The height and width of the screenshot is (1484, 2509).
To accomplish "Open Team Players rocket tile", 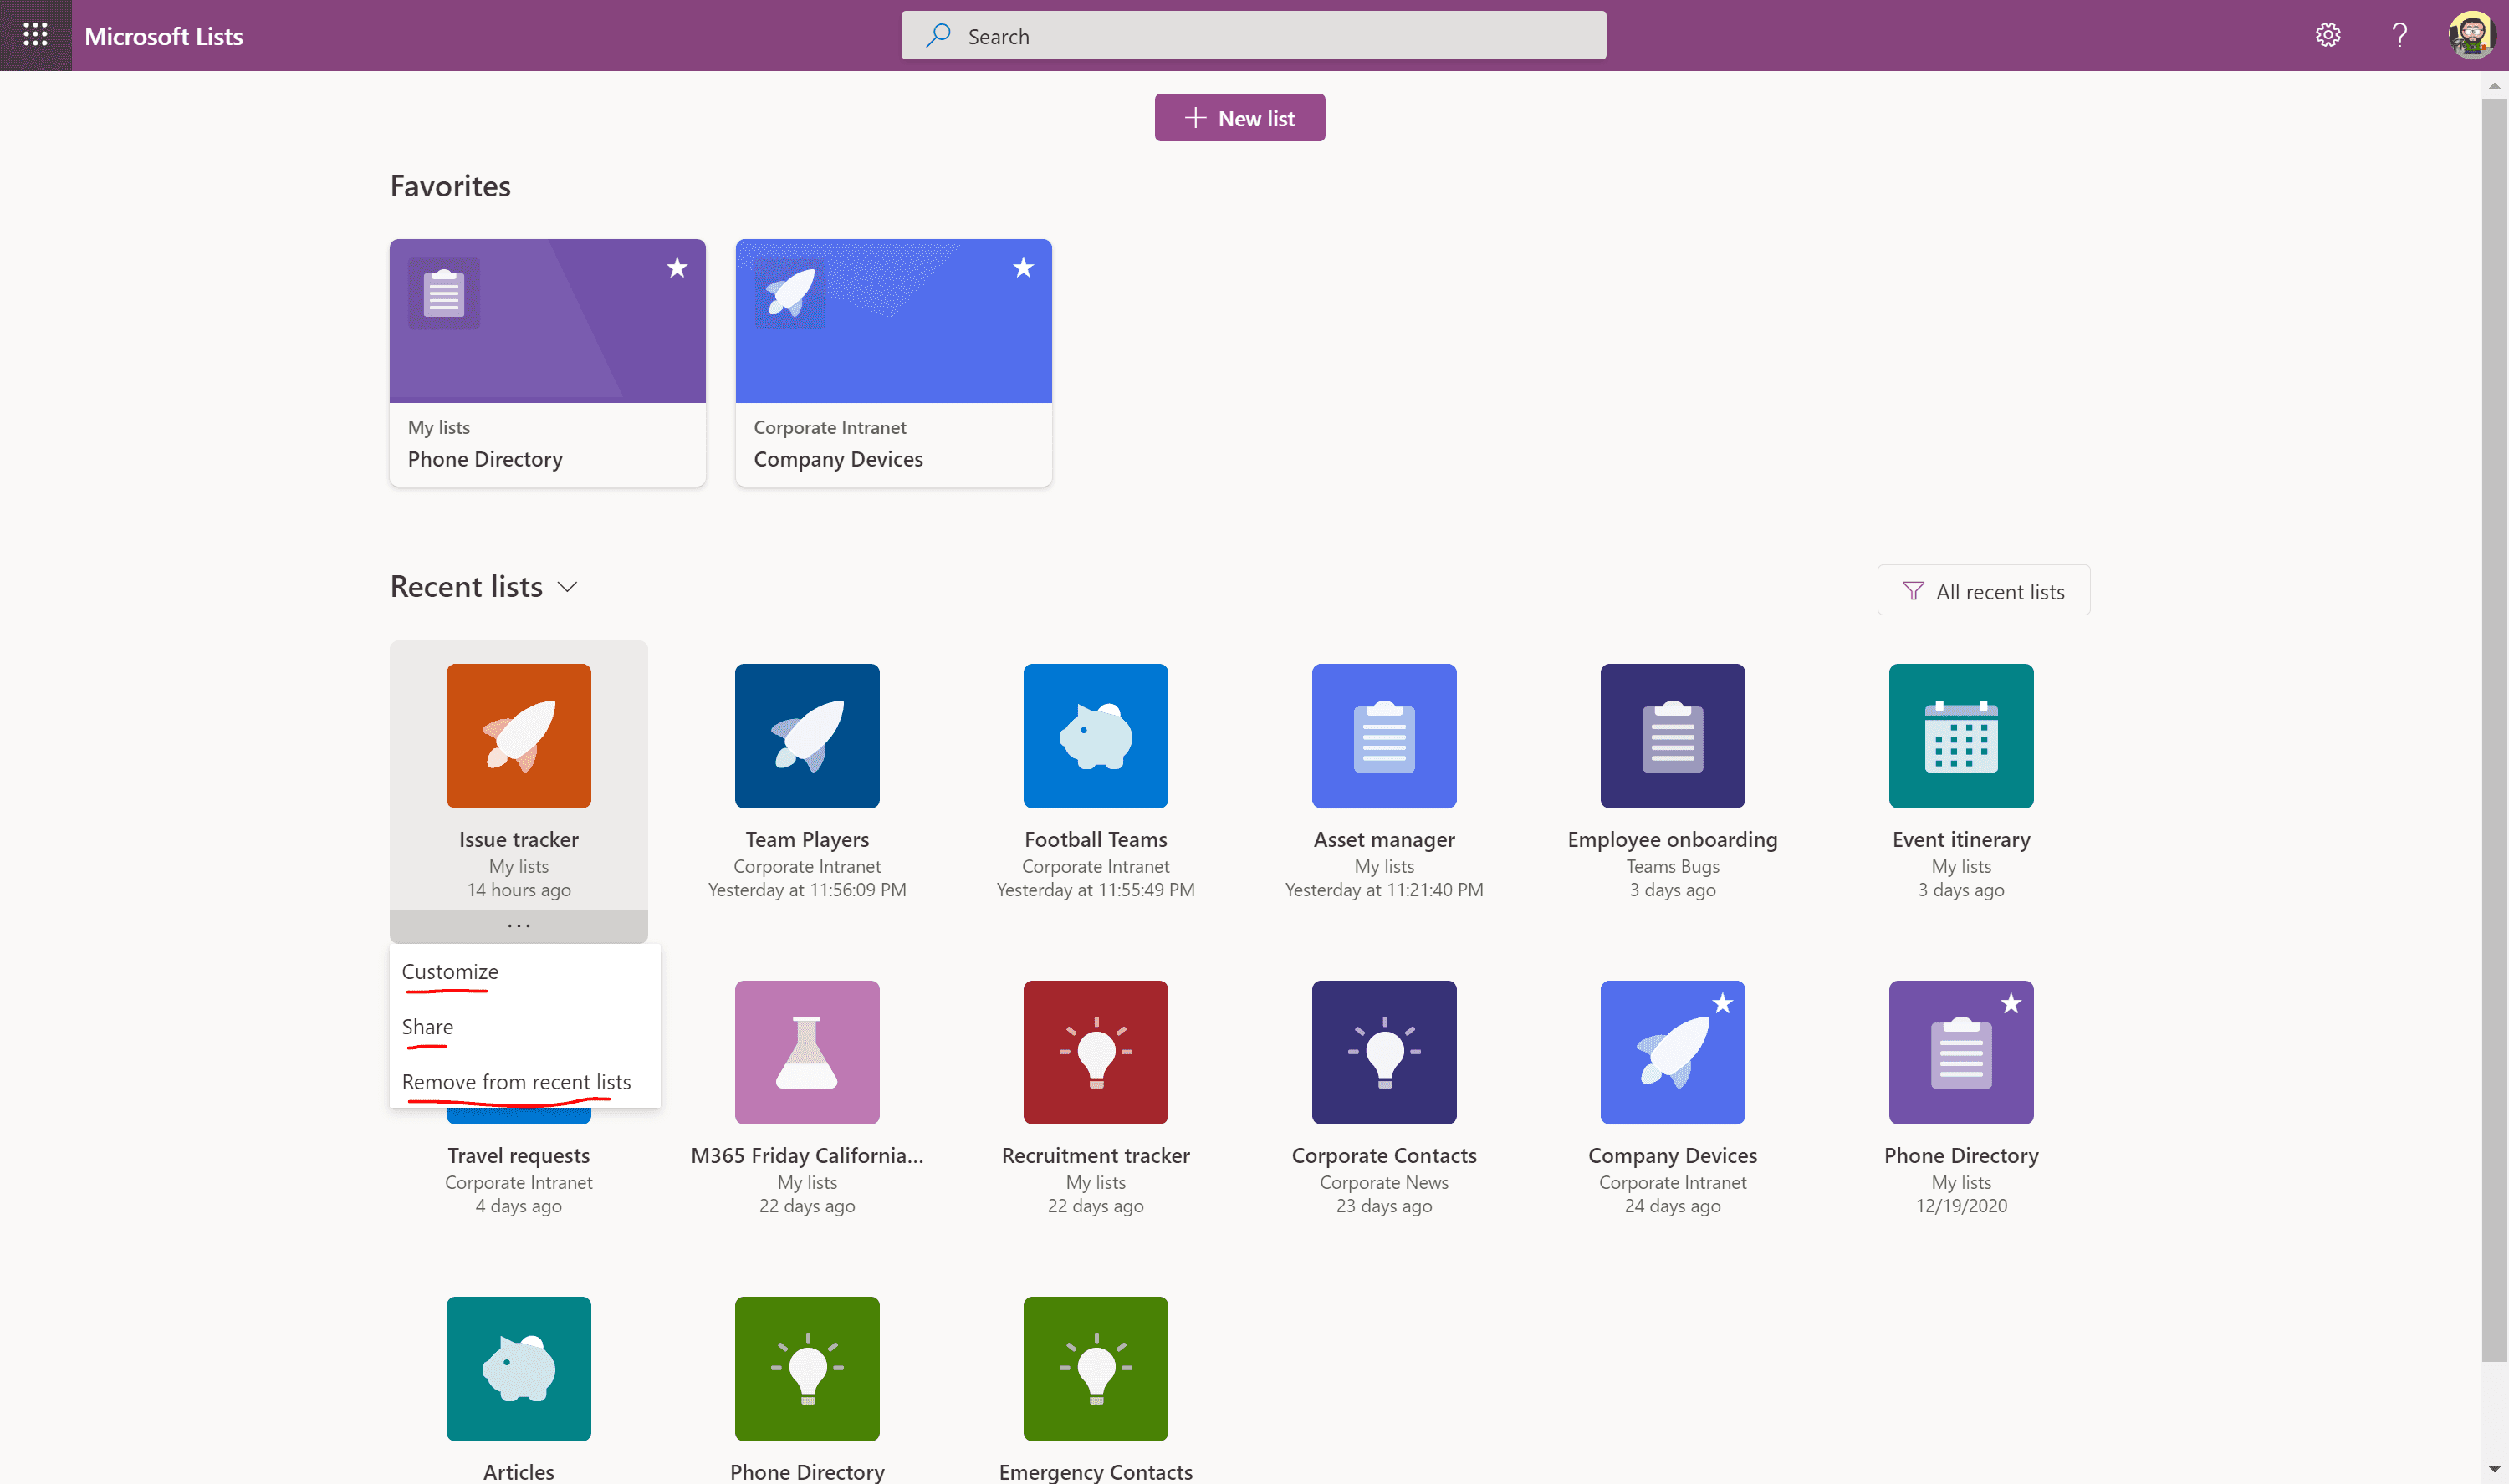I will coord(807,735).
